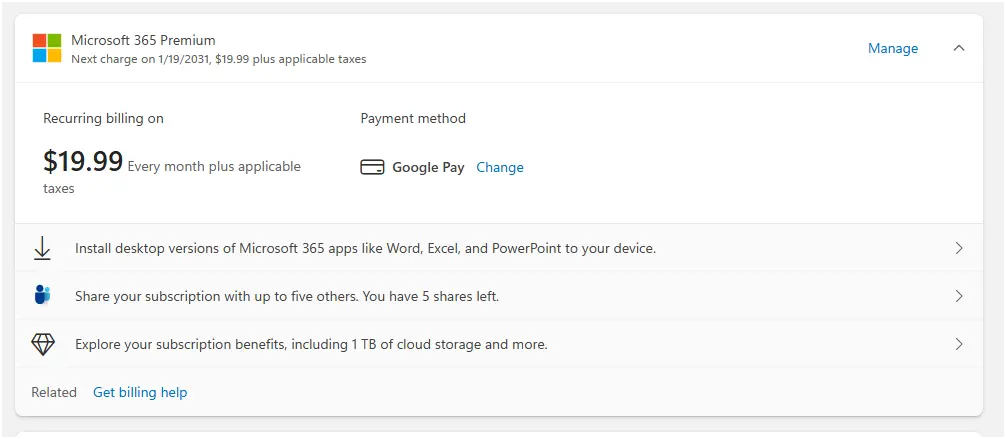Select Share your subscription with five others
Screen dimensions: 1006x439
[499, 296]
